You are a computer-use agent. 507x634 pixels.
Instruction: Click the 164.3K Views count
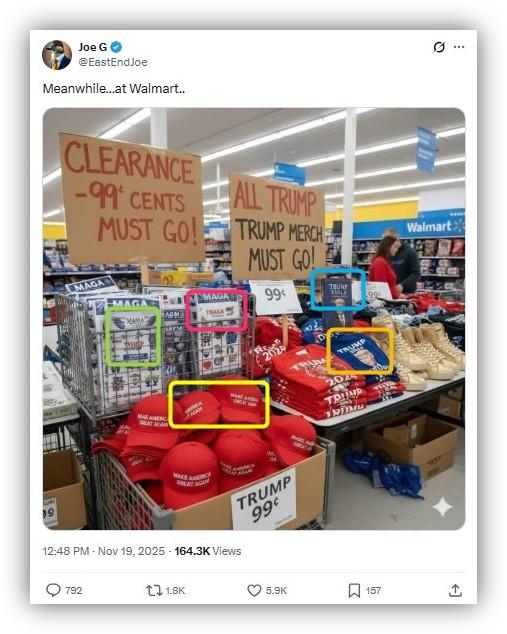pos(208,551)
